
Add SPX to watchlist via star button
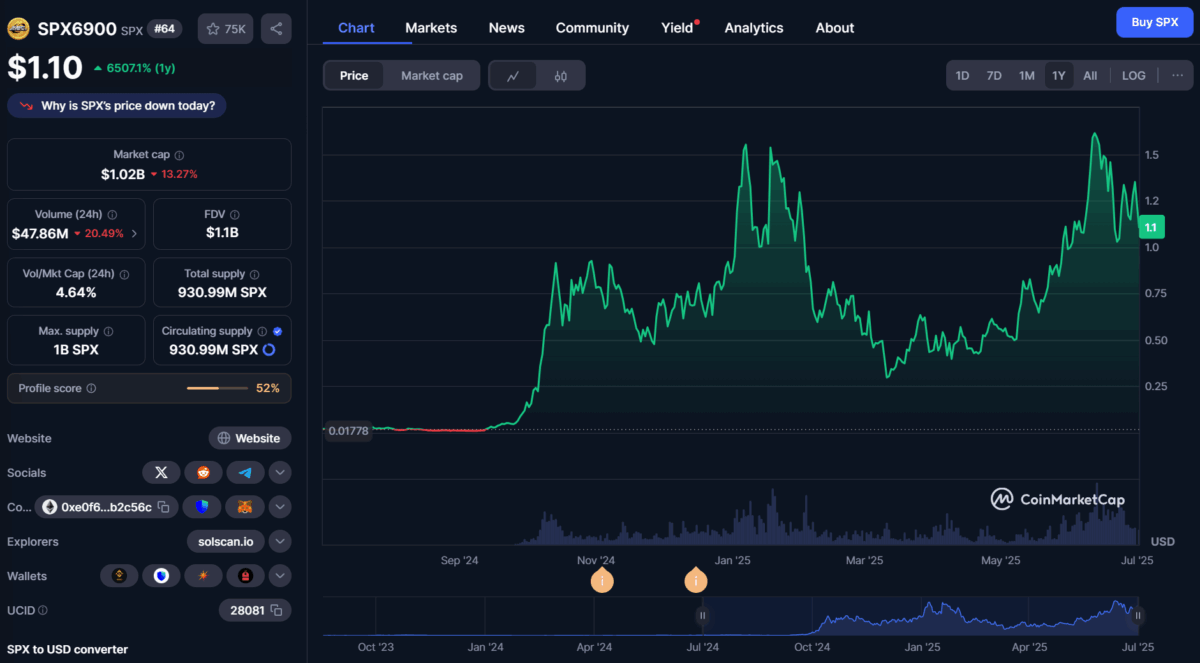[225, 29]
